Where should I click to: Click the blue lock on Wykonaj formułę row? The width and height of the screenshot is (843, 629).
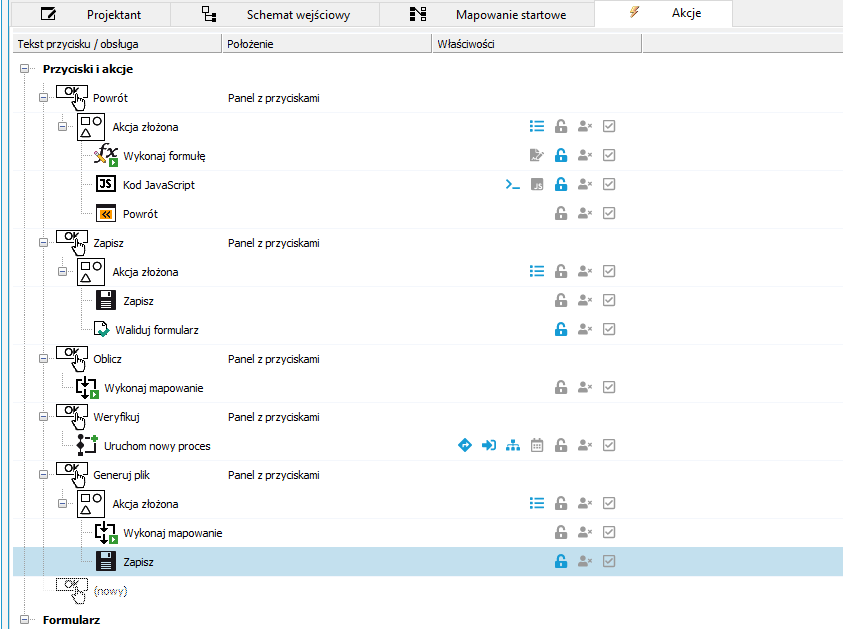point(561,155)
